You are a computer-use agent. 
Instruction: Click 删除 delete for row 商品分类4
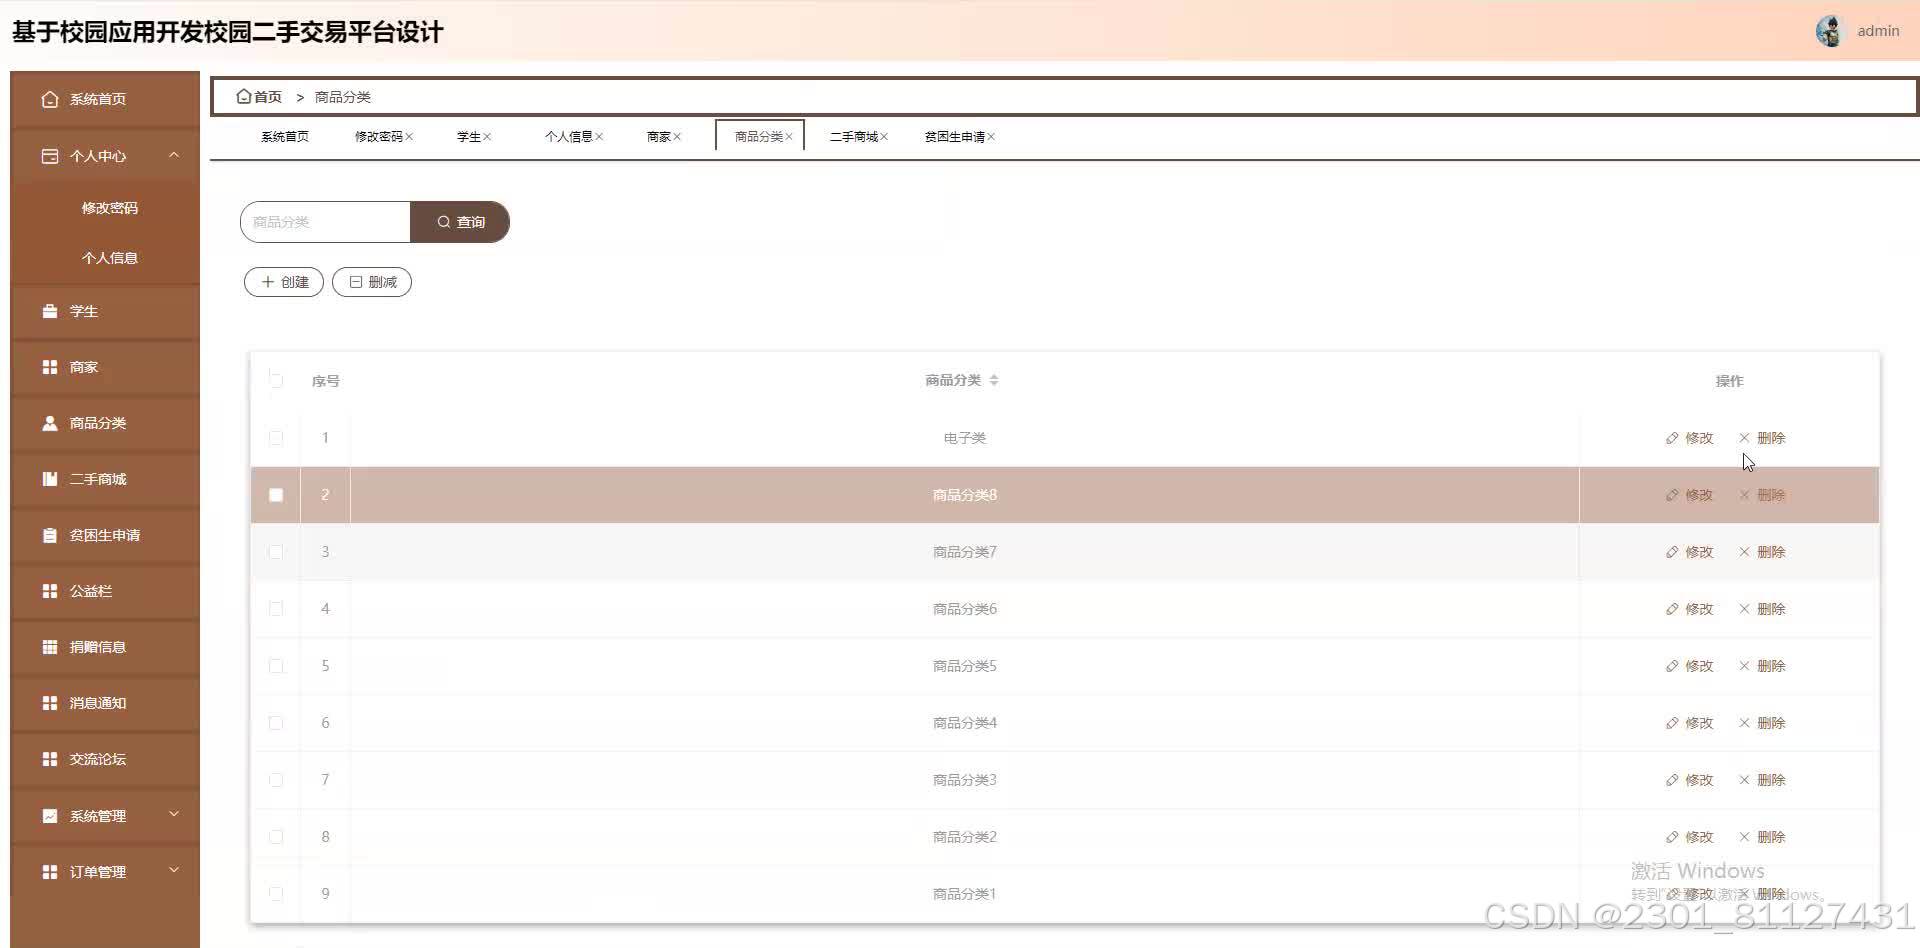click(1762, 723)
